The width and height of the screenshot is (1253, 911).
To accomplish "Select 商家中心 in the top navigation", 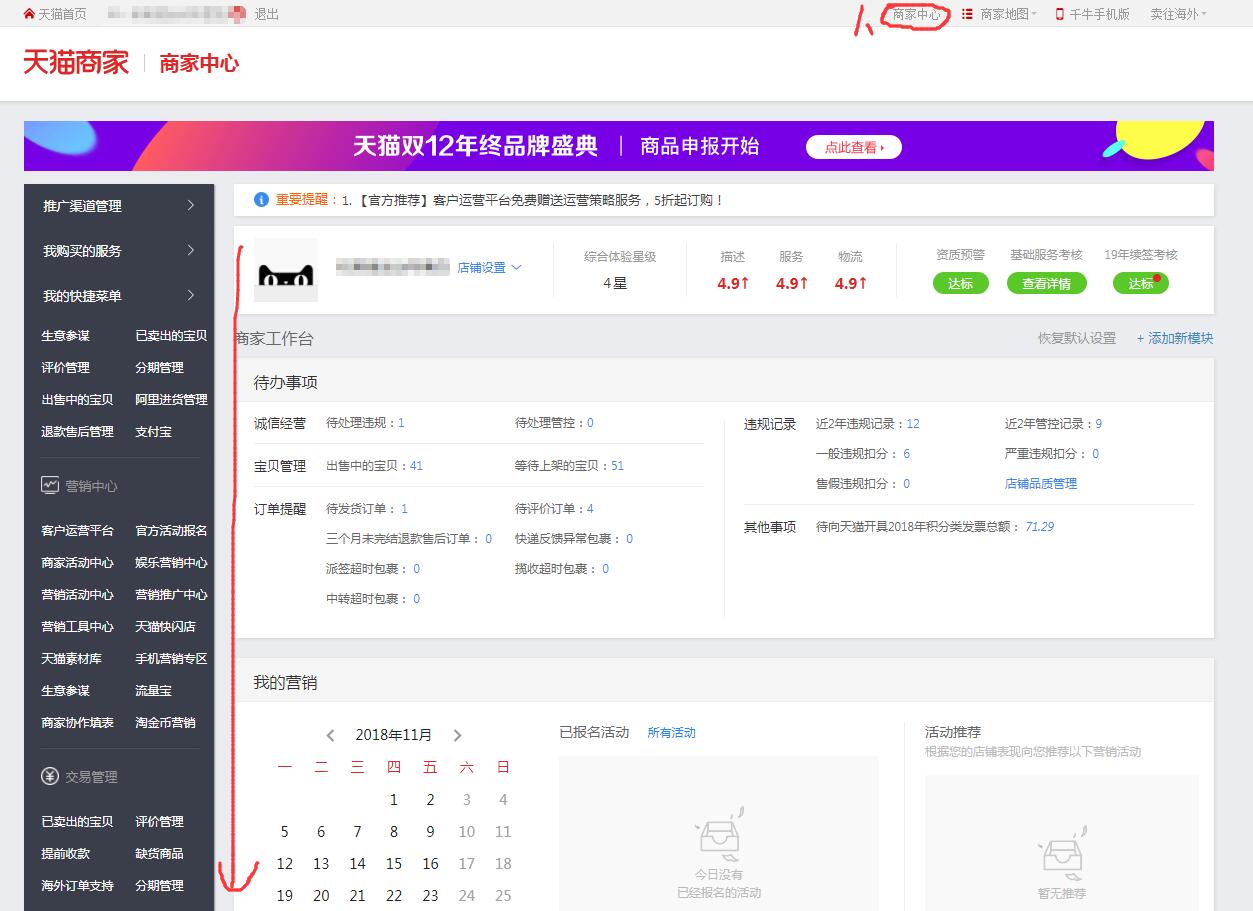I will [917, 15].
